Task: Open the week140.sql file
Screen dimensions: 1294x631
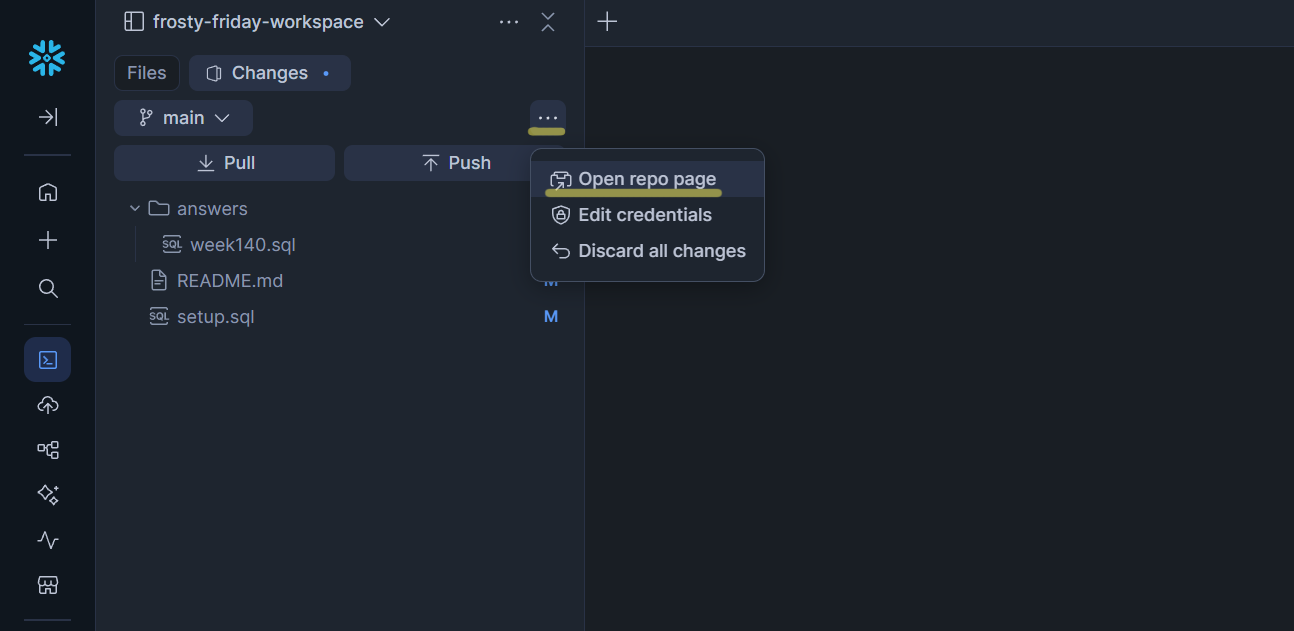Action: tap(243, 244)
